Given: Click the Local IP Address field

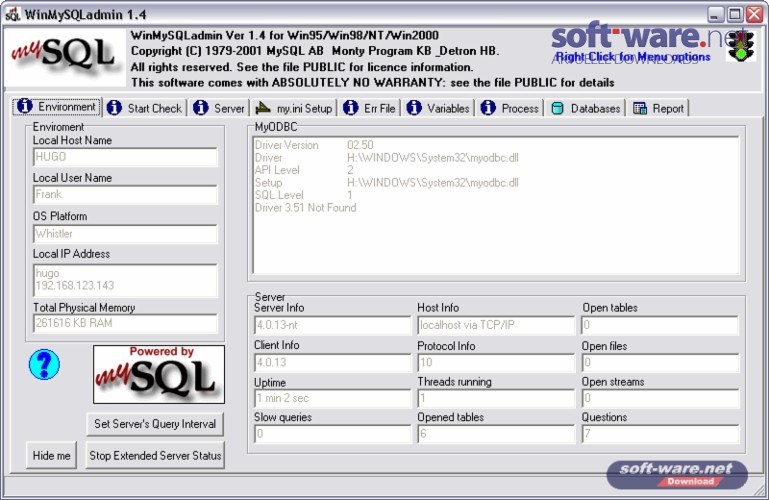Looking at the screenshot, I should [125, 280].
